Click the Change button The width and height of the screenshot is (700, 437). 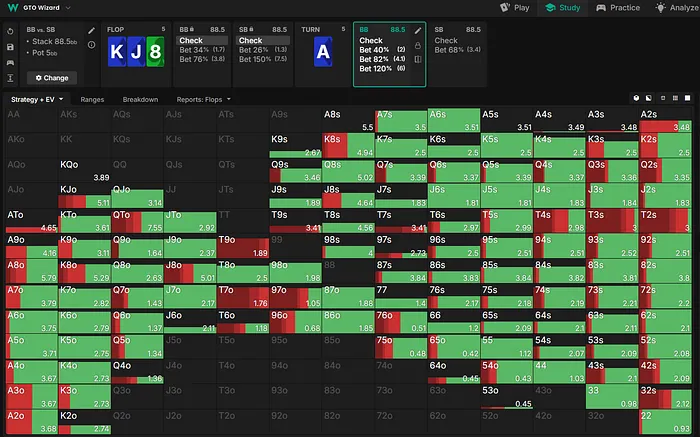pyautogui.click(x=50, y=77)
